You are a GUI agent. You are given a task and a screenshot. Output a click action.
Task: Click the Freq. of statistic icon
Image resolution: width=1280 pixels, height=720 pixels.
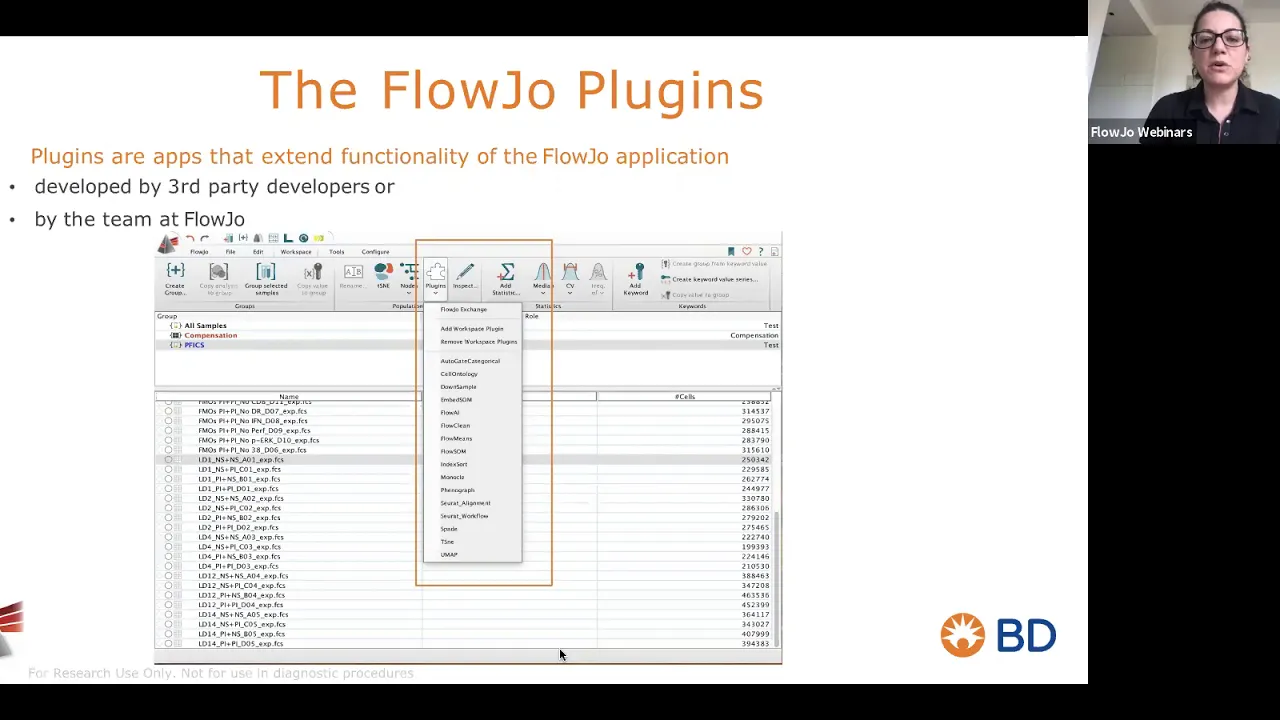coord(598,272)
